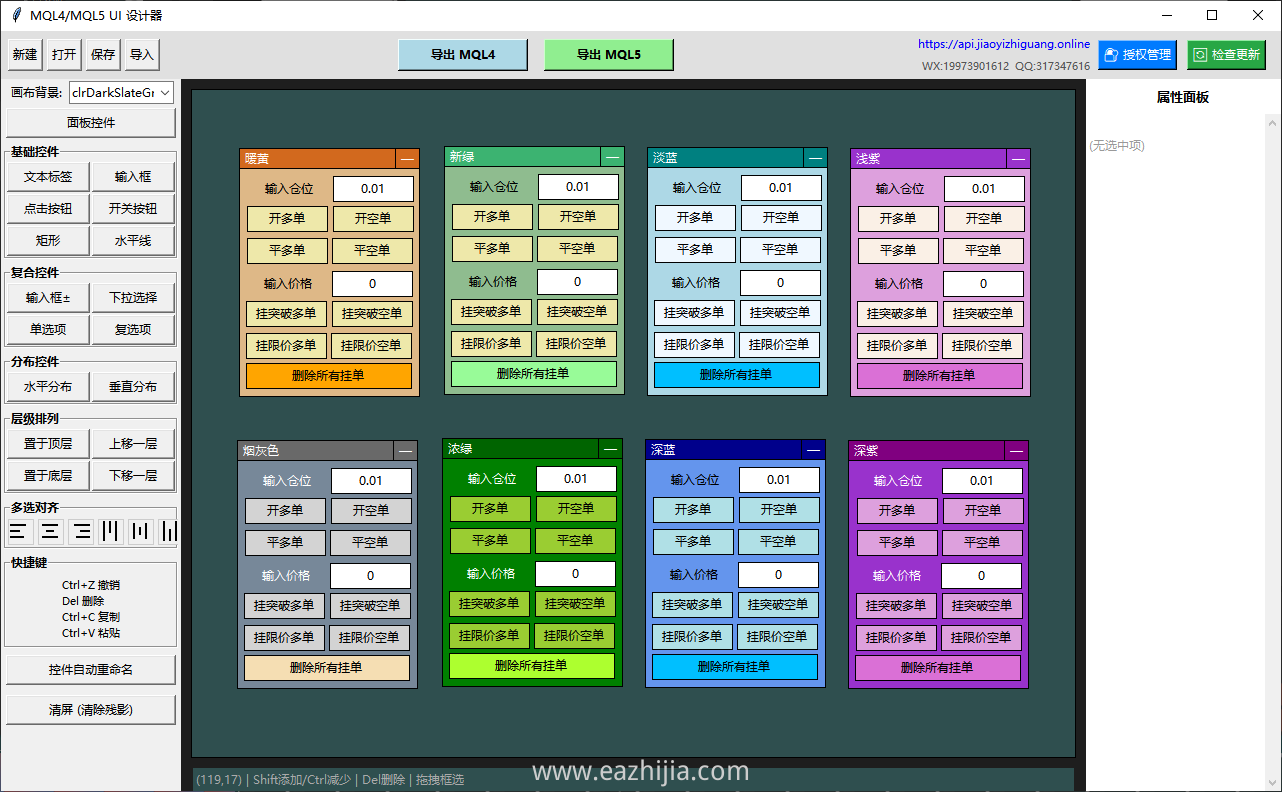Click the (无选中项) text in 属性面板

point(1117,146)
